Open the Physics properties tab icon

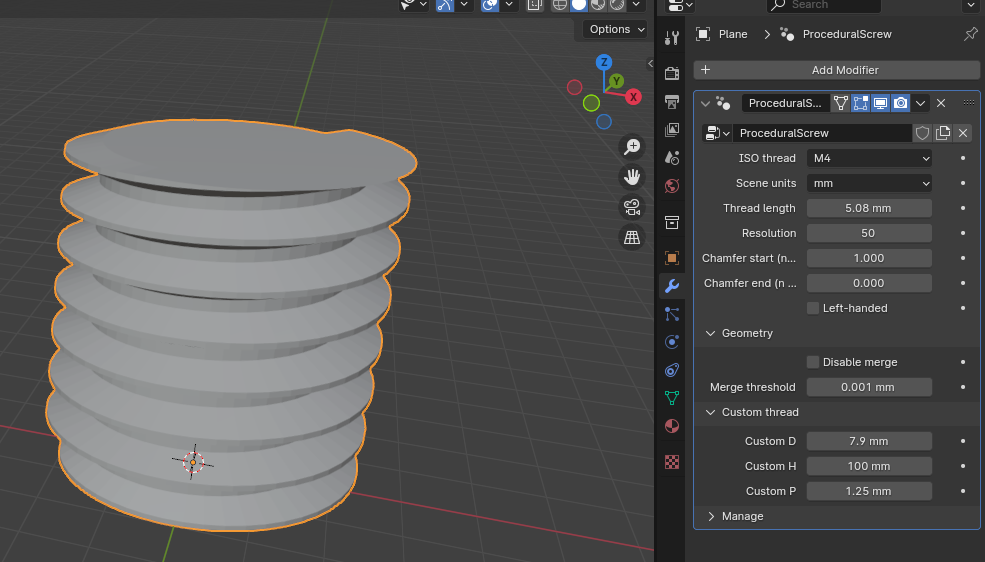pos(672,341)
